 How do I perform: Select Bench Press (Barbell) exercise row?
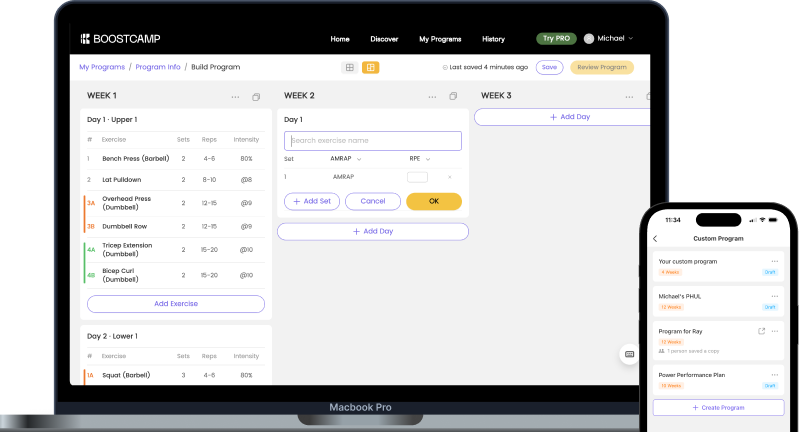(176, 159)
